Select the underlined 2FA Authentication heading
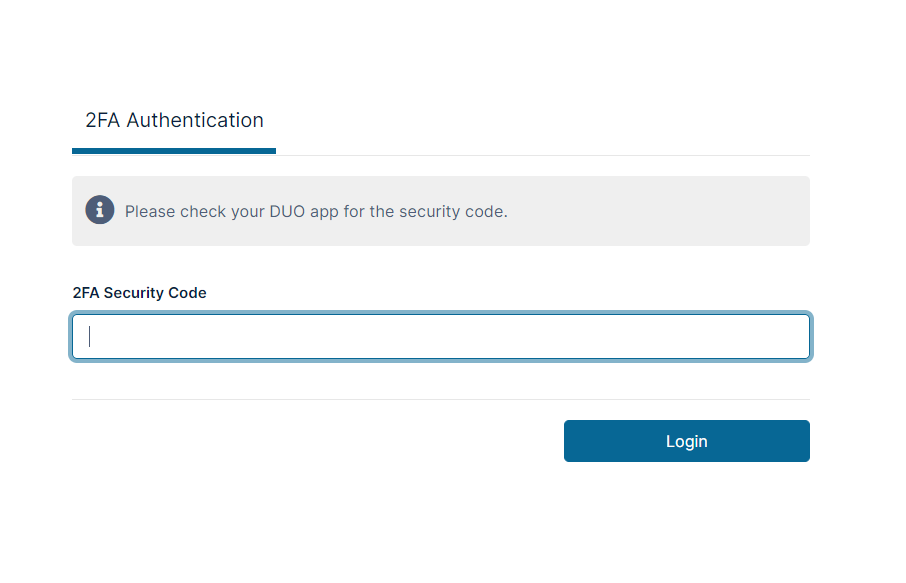Image resolution: width=906 pixels, height=583 pixels. pos(173,120)
